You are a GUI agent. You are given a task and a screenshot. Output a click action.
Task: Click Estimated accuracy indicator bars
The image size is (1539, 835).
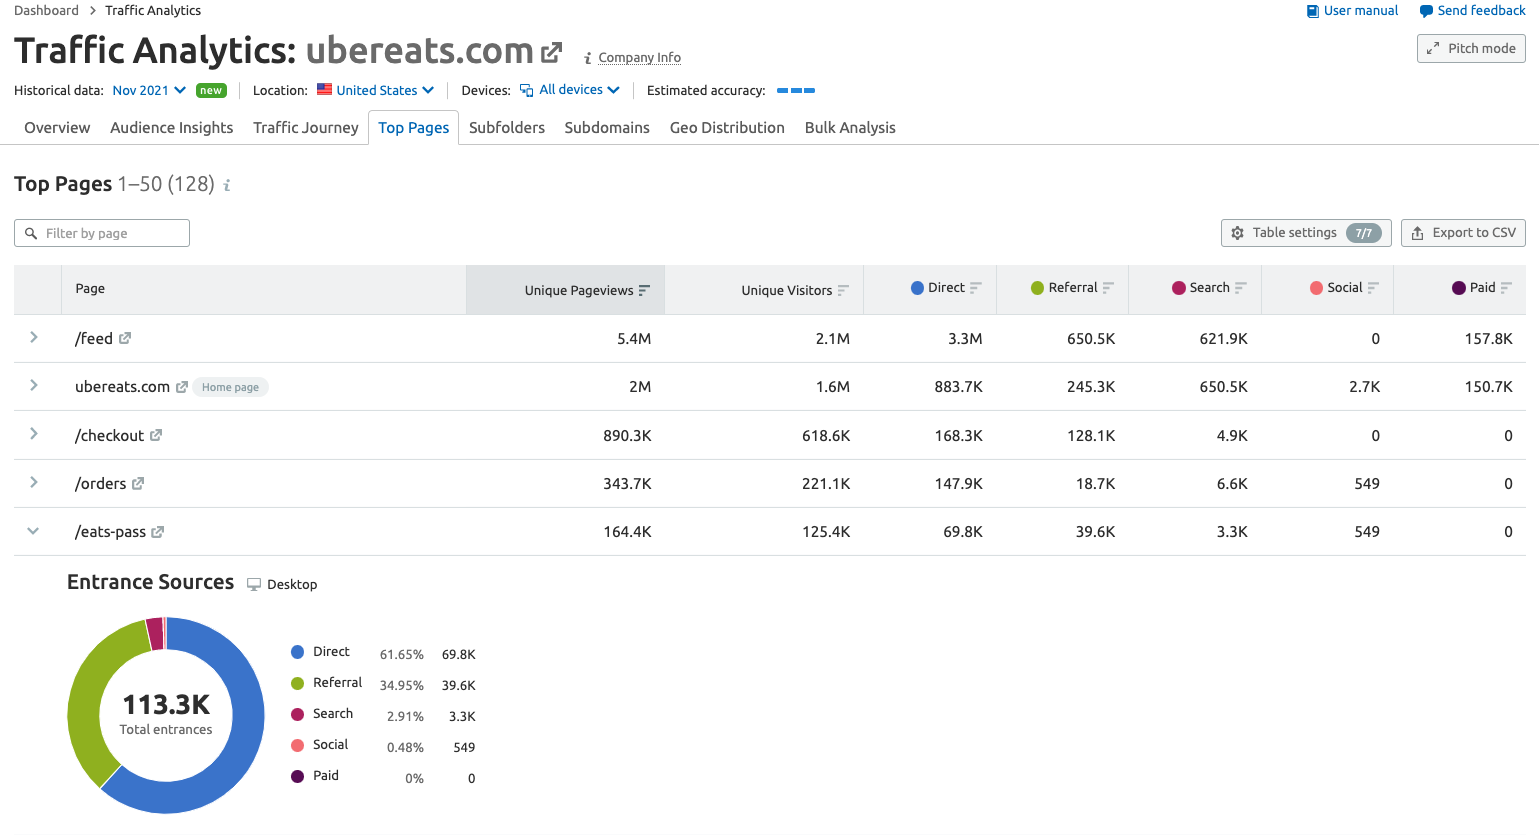(796, 91)
